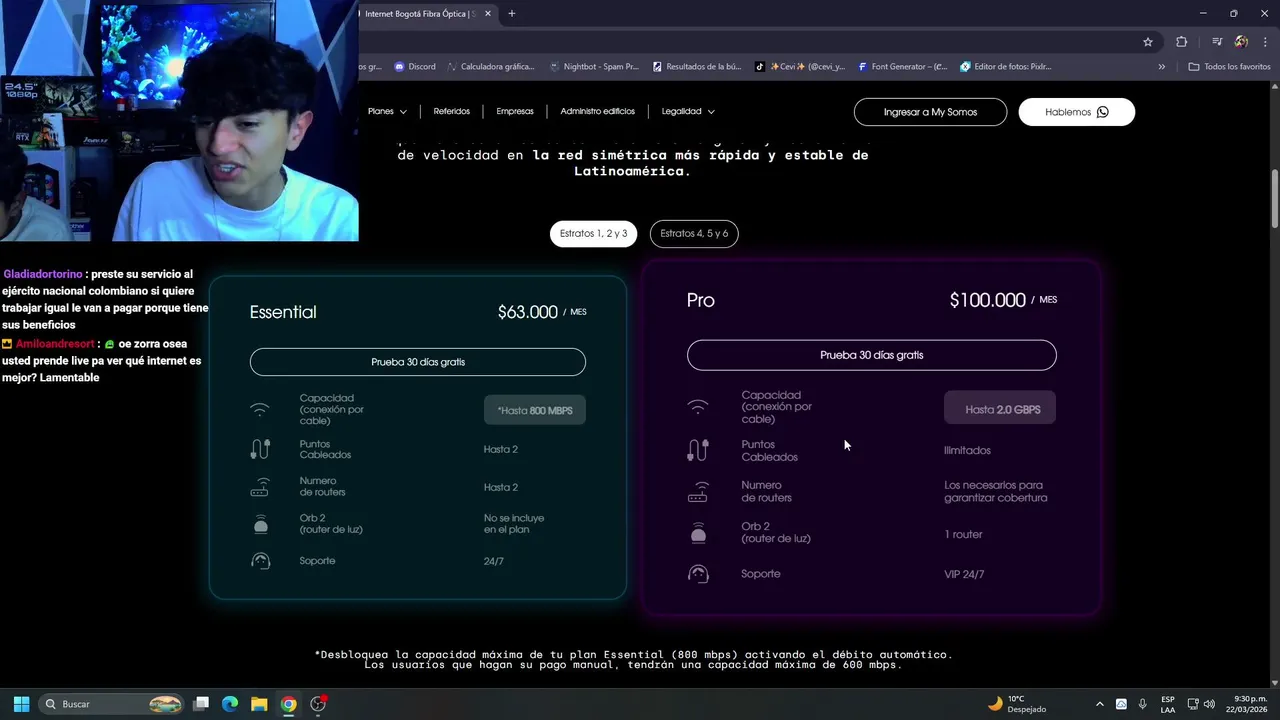Click the taskbar Buscar search box
The image size is (1280, 720).
point(112,704)
